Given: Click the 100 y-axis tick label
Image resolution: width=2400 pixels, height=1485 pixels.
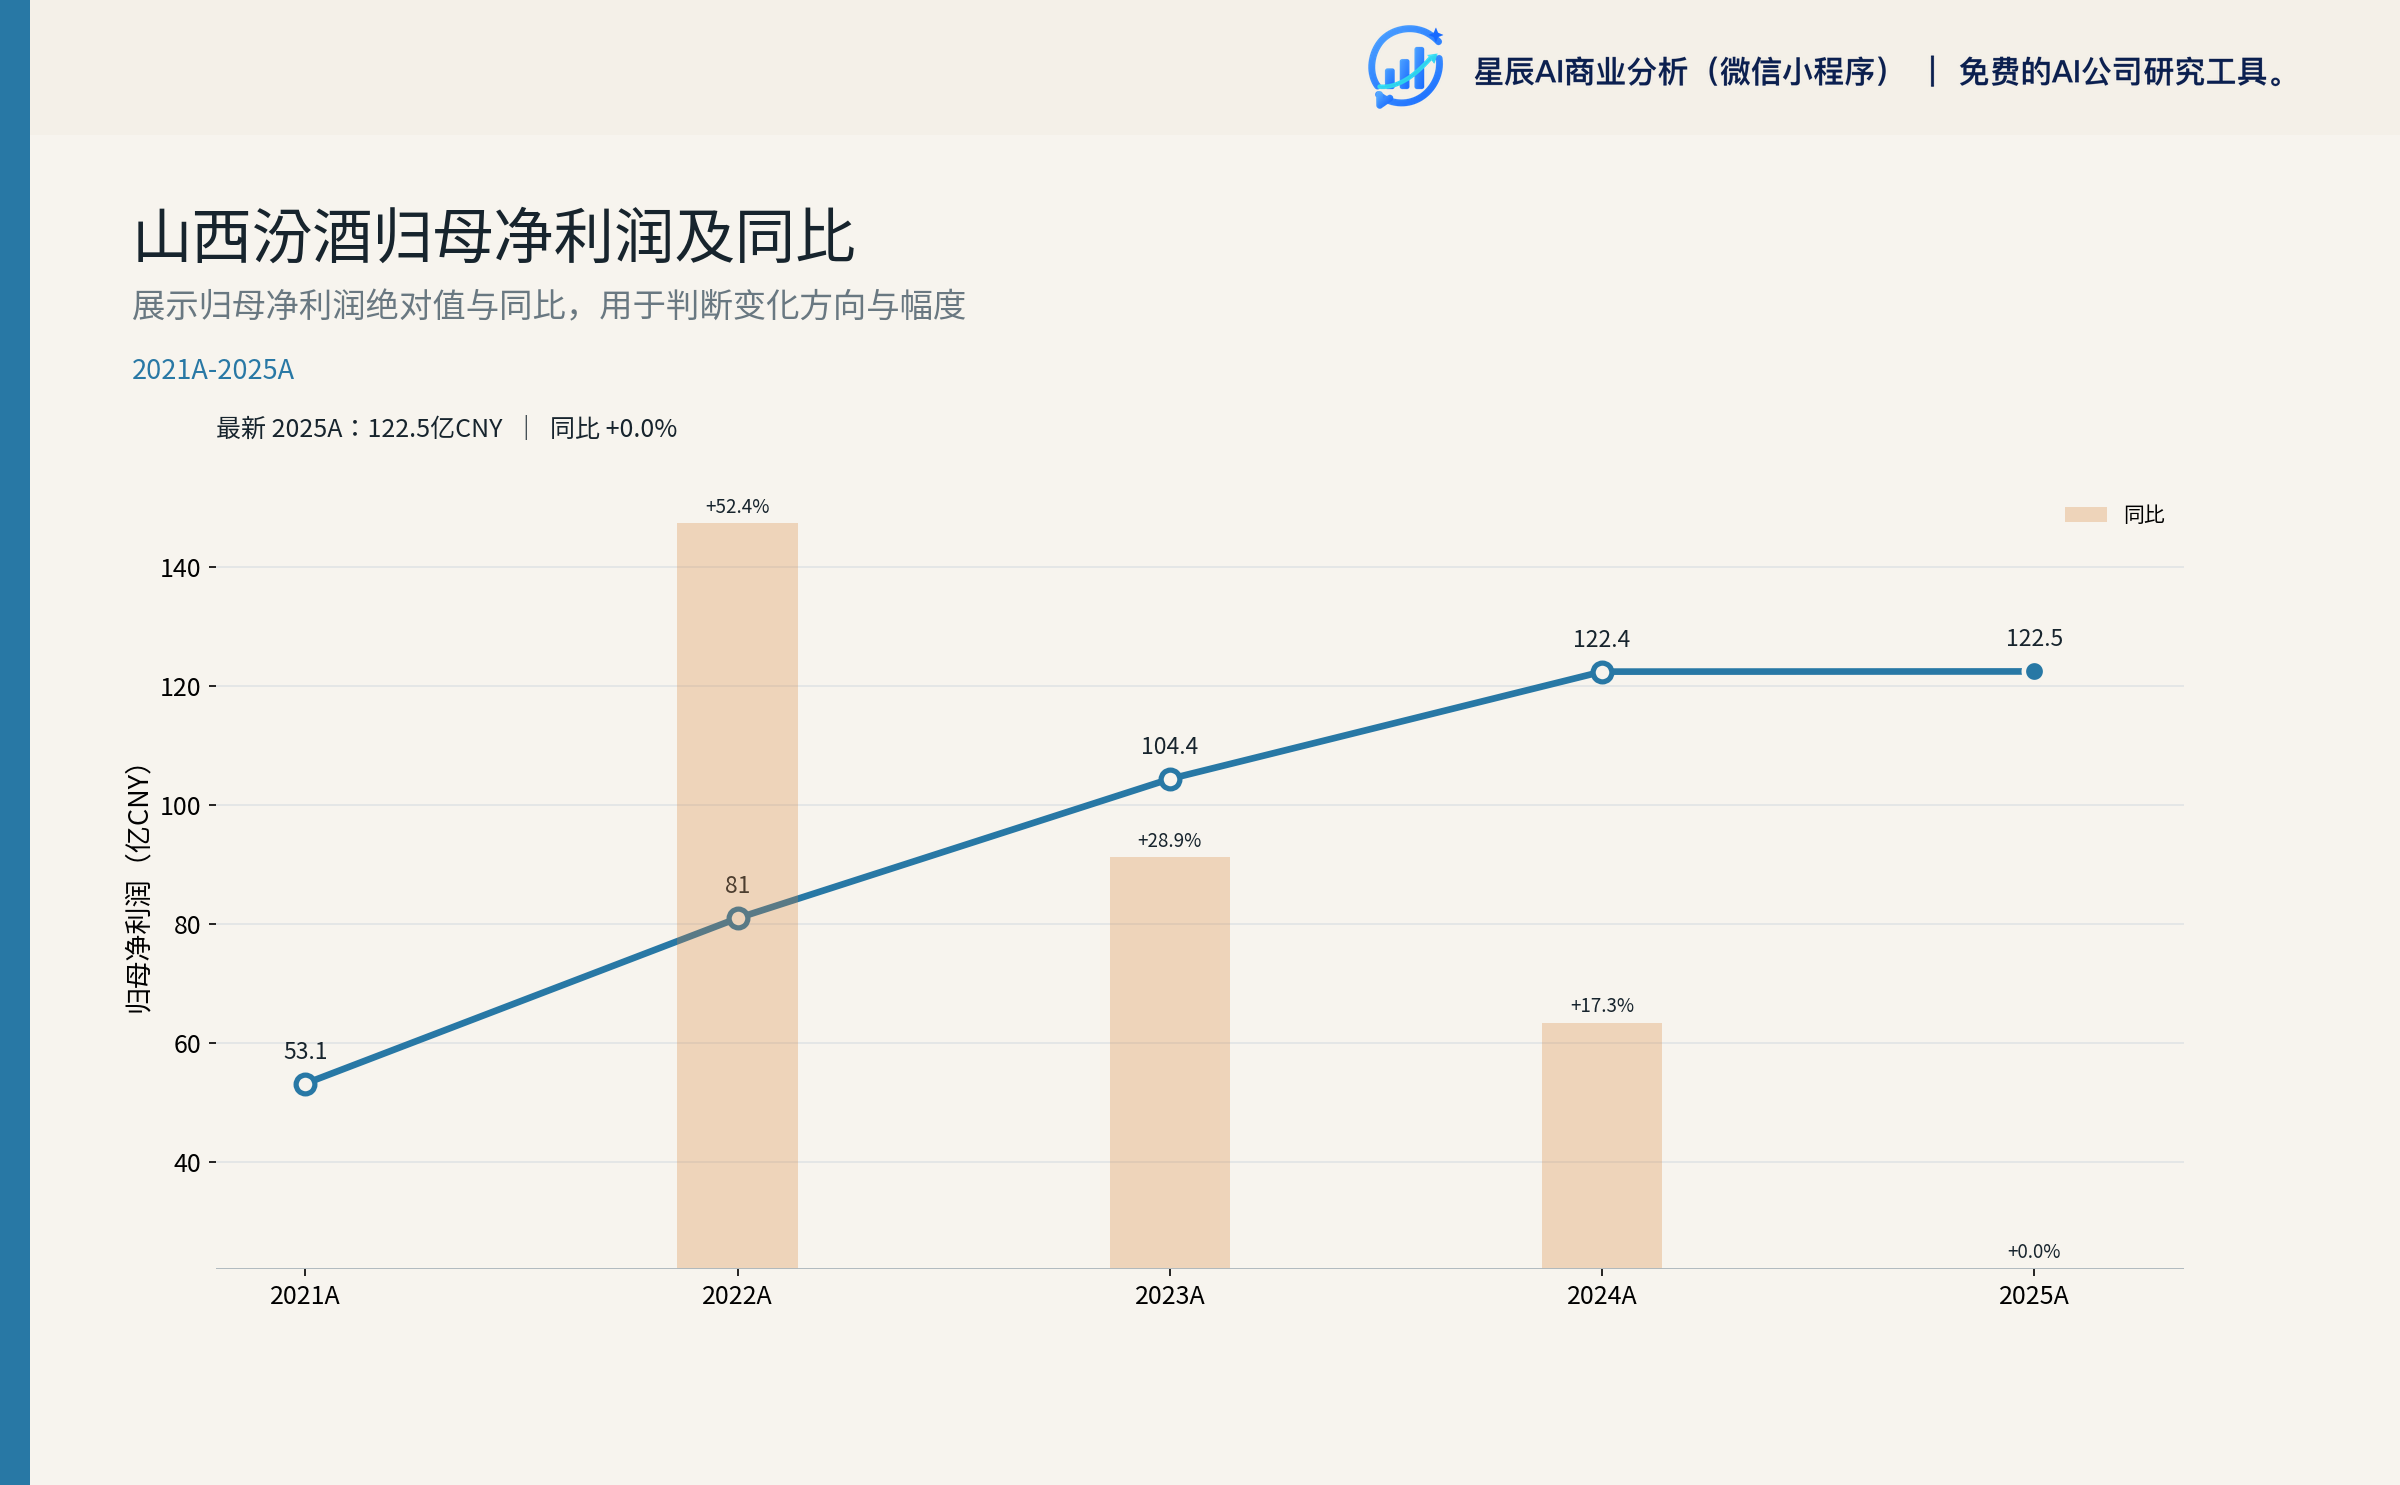Looking at the screenshot, I should tap(180, 806).
